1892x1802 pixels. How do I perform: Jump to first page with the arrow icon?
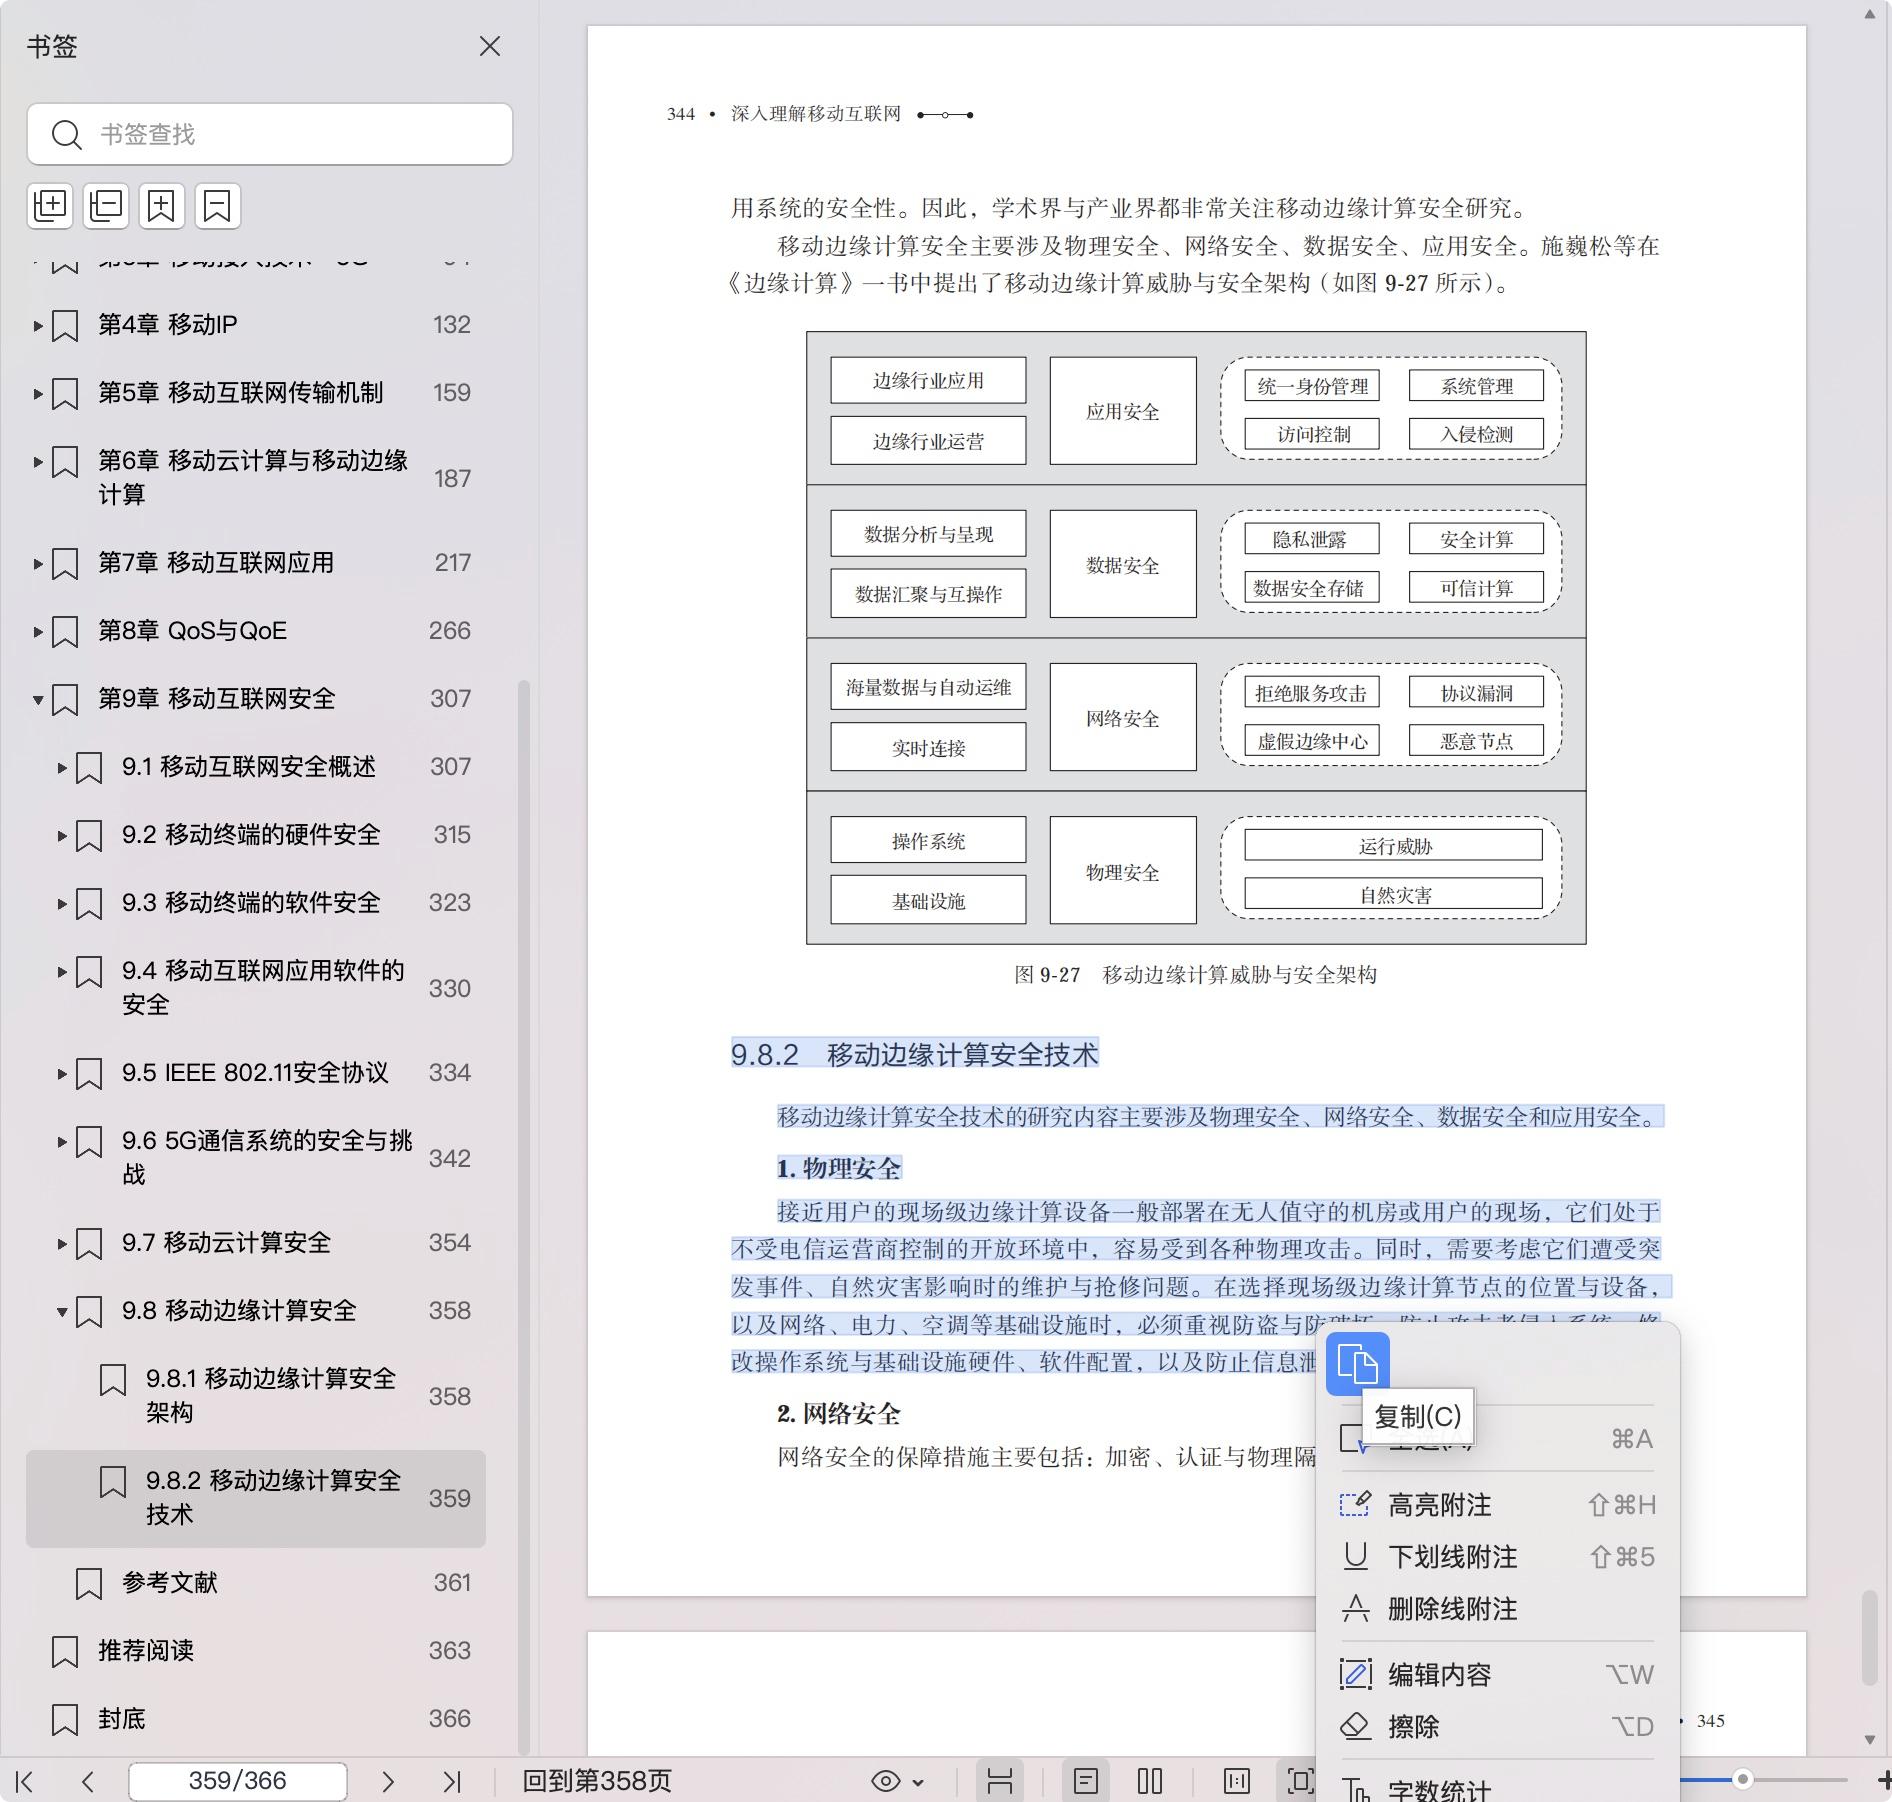[x=25, y=1781]
